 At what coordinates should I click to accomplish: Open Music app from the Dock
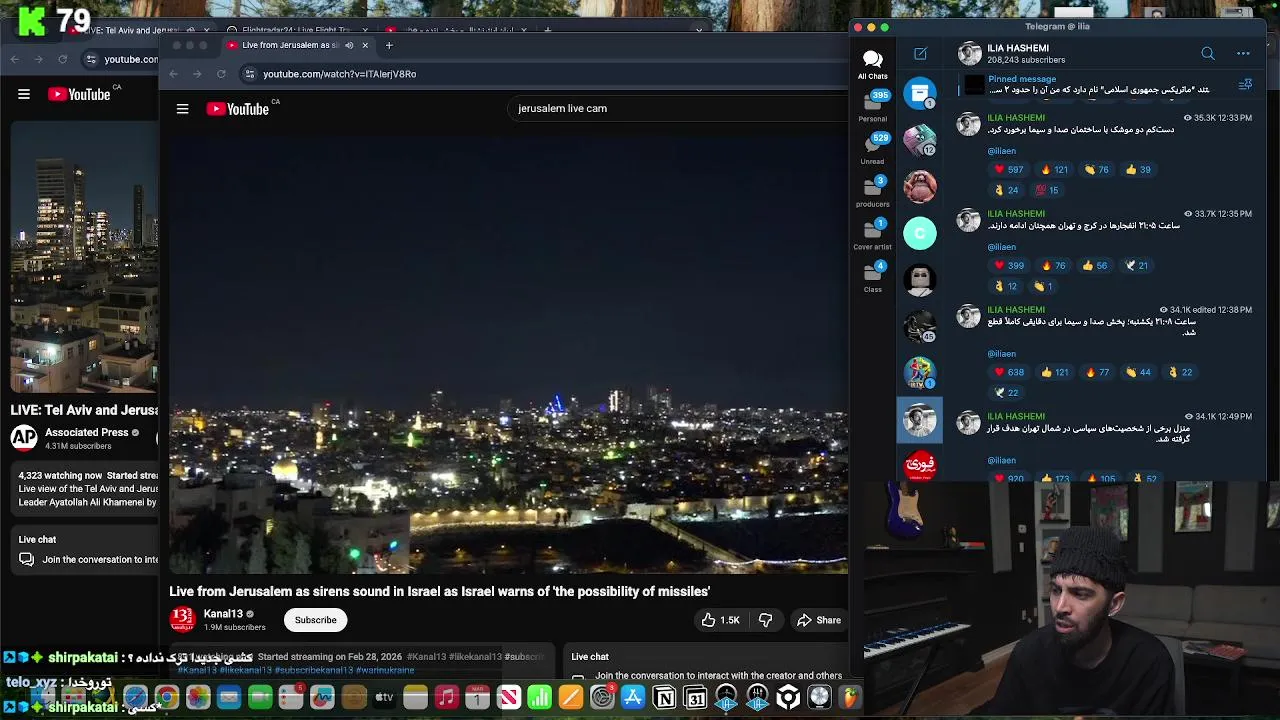[447, 697]
